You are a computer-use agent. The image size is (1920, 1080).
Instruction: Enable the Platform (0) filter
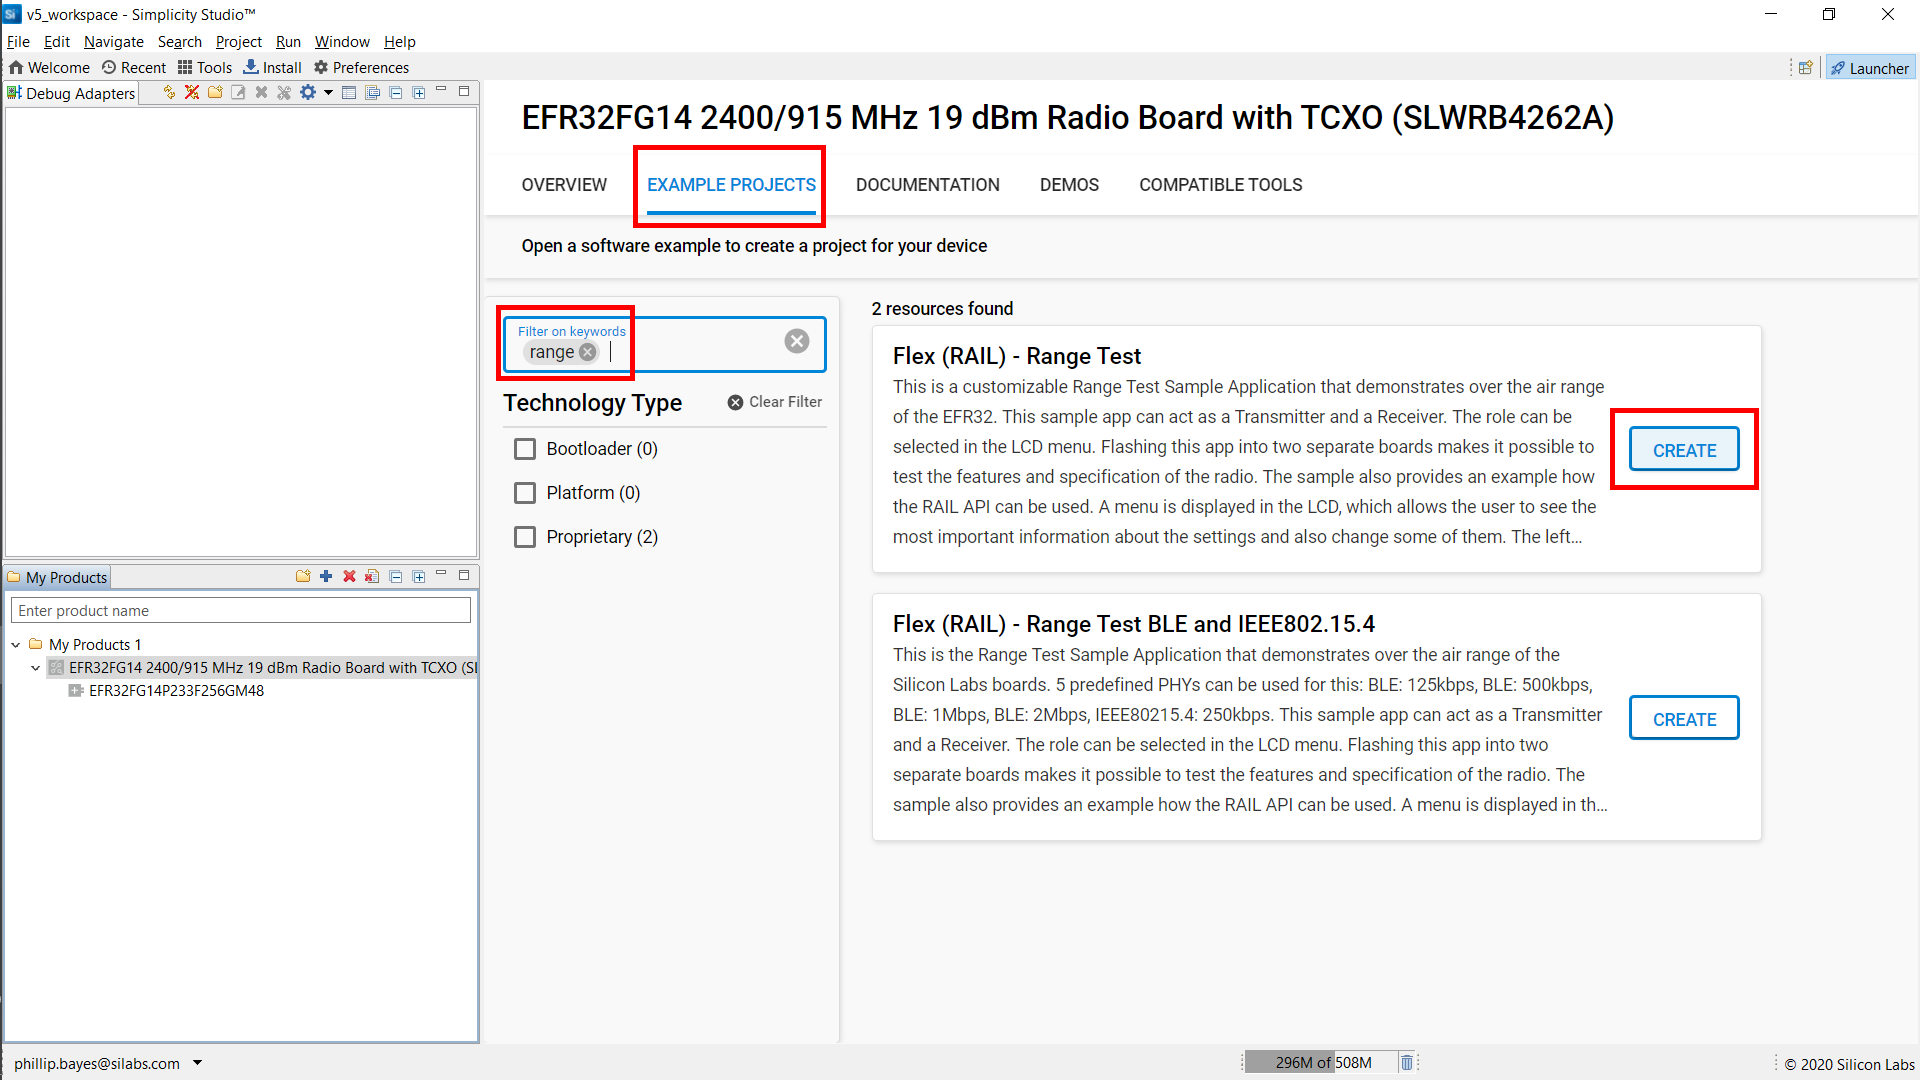pyautogui.click(x=525, y=493)
